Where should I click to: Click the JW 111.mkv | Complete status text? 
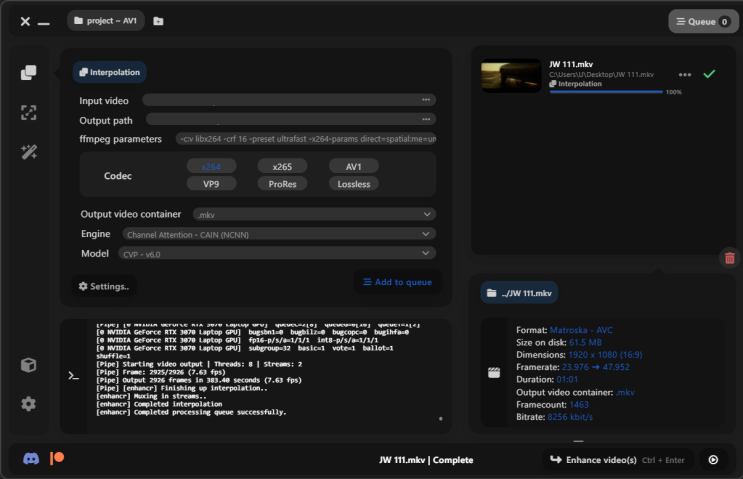point(426,460)
